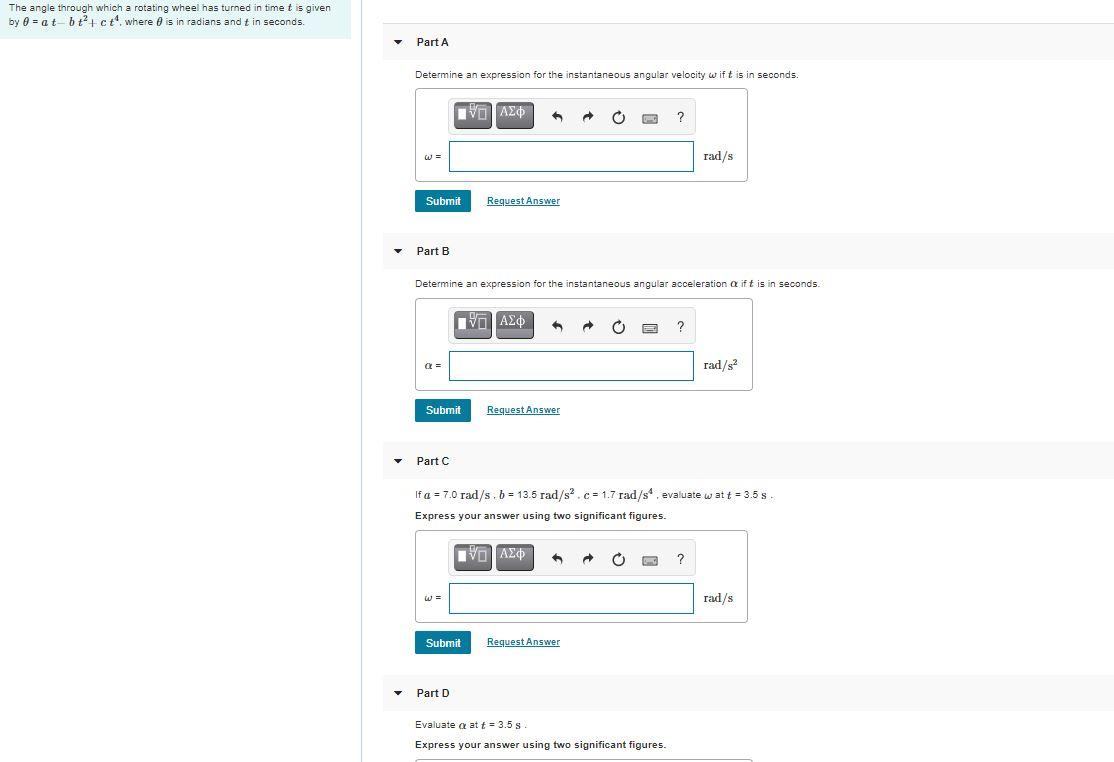The height and width of the screenshot is (762, 1114).
Task: Reset Part C answer with circular arrow
Action: (619, 559)
